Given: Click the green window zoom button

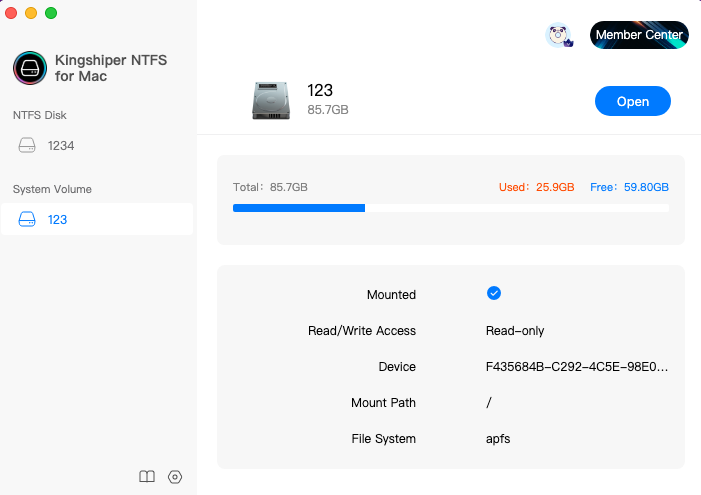Looking at the screenshot, I should [x=51, y=13].
